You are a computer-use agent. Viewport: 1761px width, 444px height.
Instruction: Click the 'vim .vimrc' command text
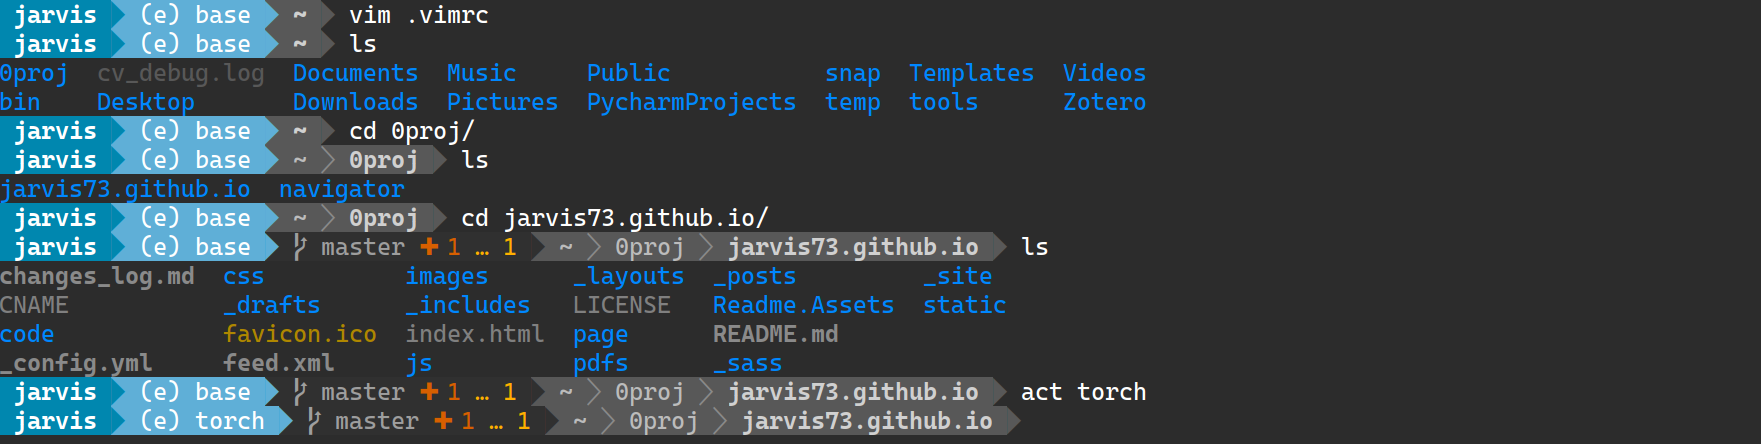(x=419, y=16)
